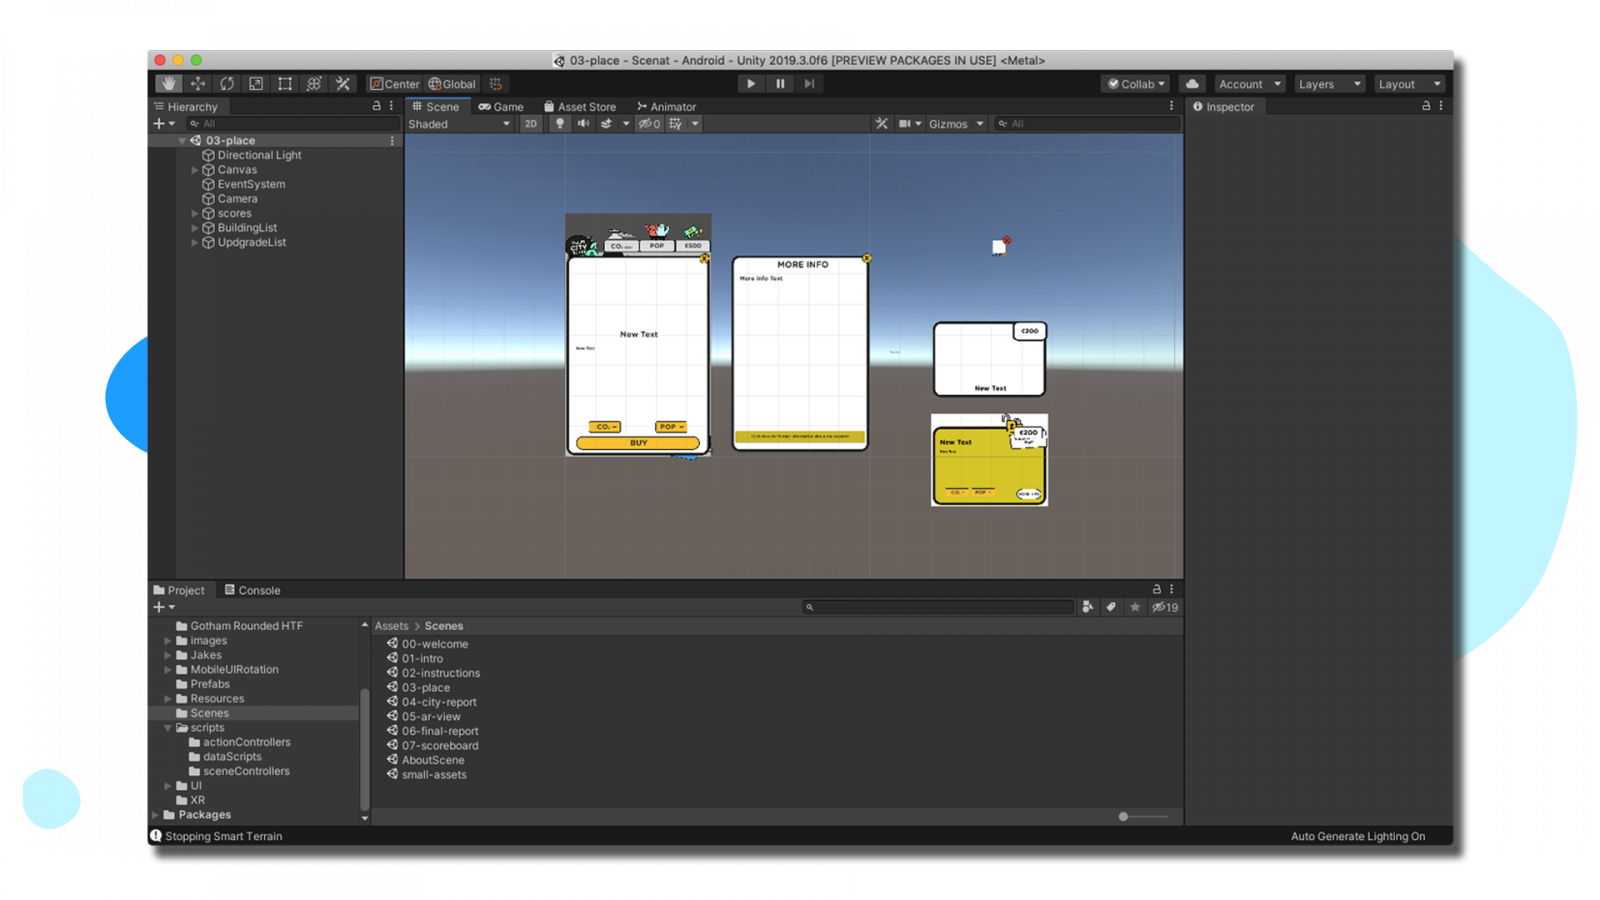The image size is (1600, 900).
Task: Open Unity cloud services
Action: [1192, 84]
